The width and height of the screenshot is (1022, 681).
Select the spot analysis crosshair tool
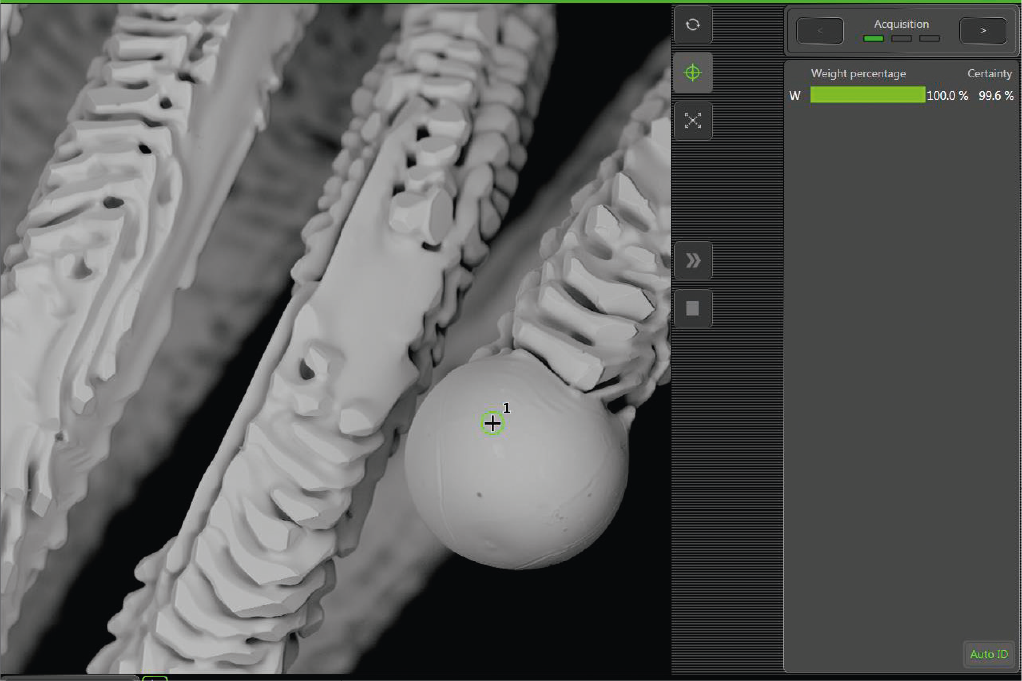click(x=692, y=73)
